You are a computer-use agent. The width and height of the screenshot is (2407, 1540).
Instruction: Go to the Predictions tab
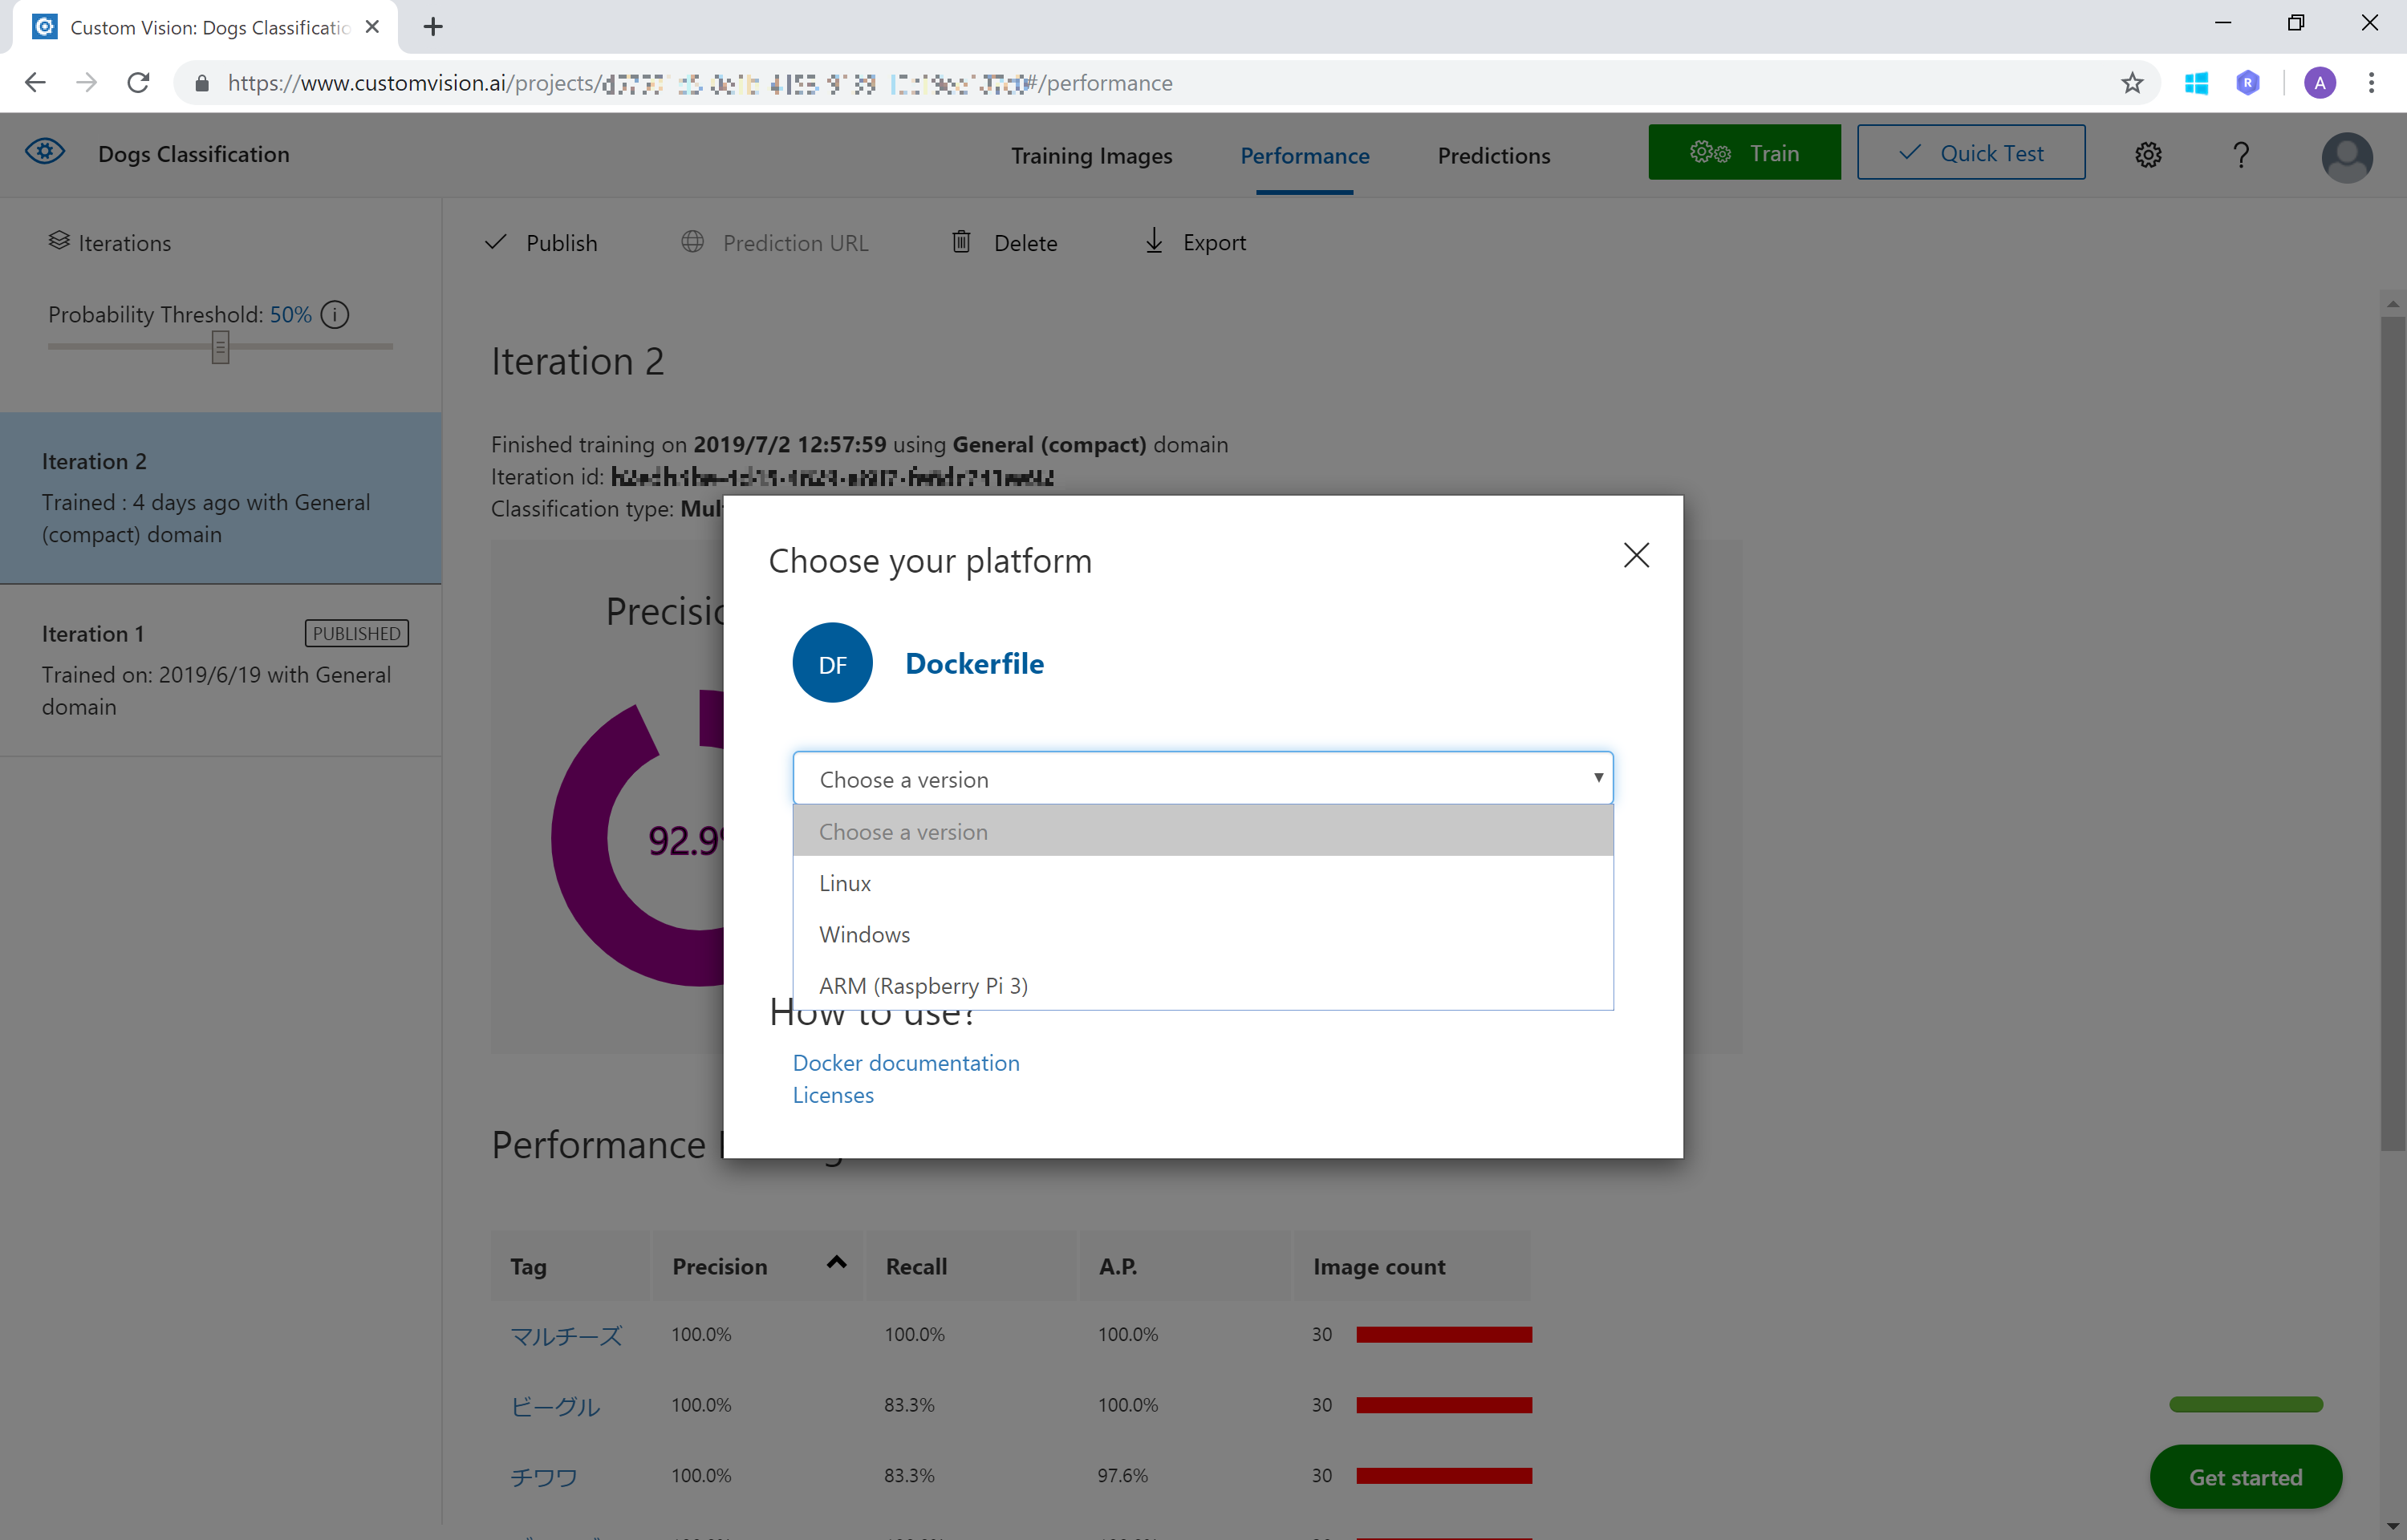[x=1493, y=155]
